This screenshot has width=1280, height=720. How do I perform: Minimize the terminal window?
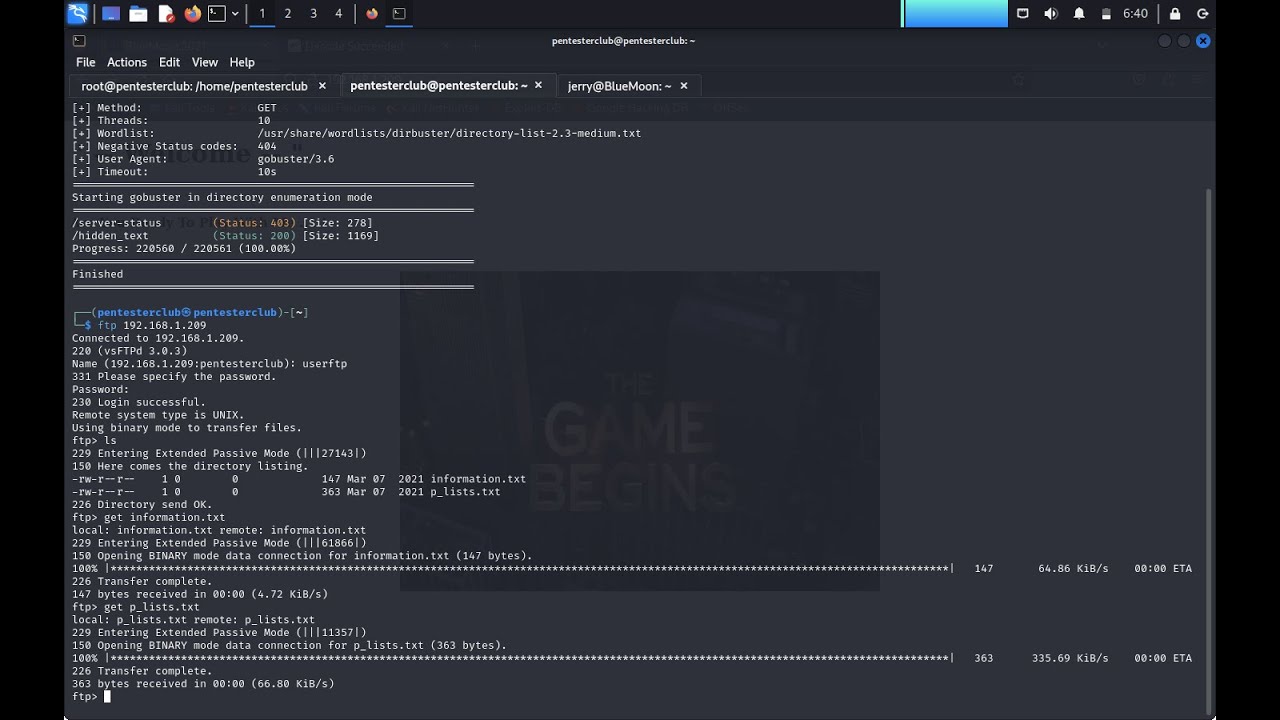click(x=1164, y=41)
